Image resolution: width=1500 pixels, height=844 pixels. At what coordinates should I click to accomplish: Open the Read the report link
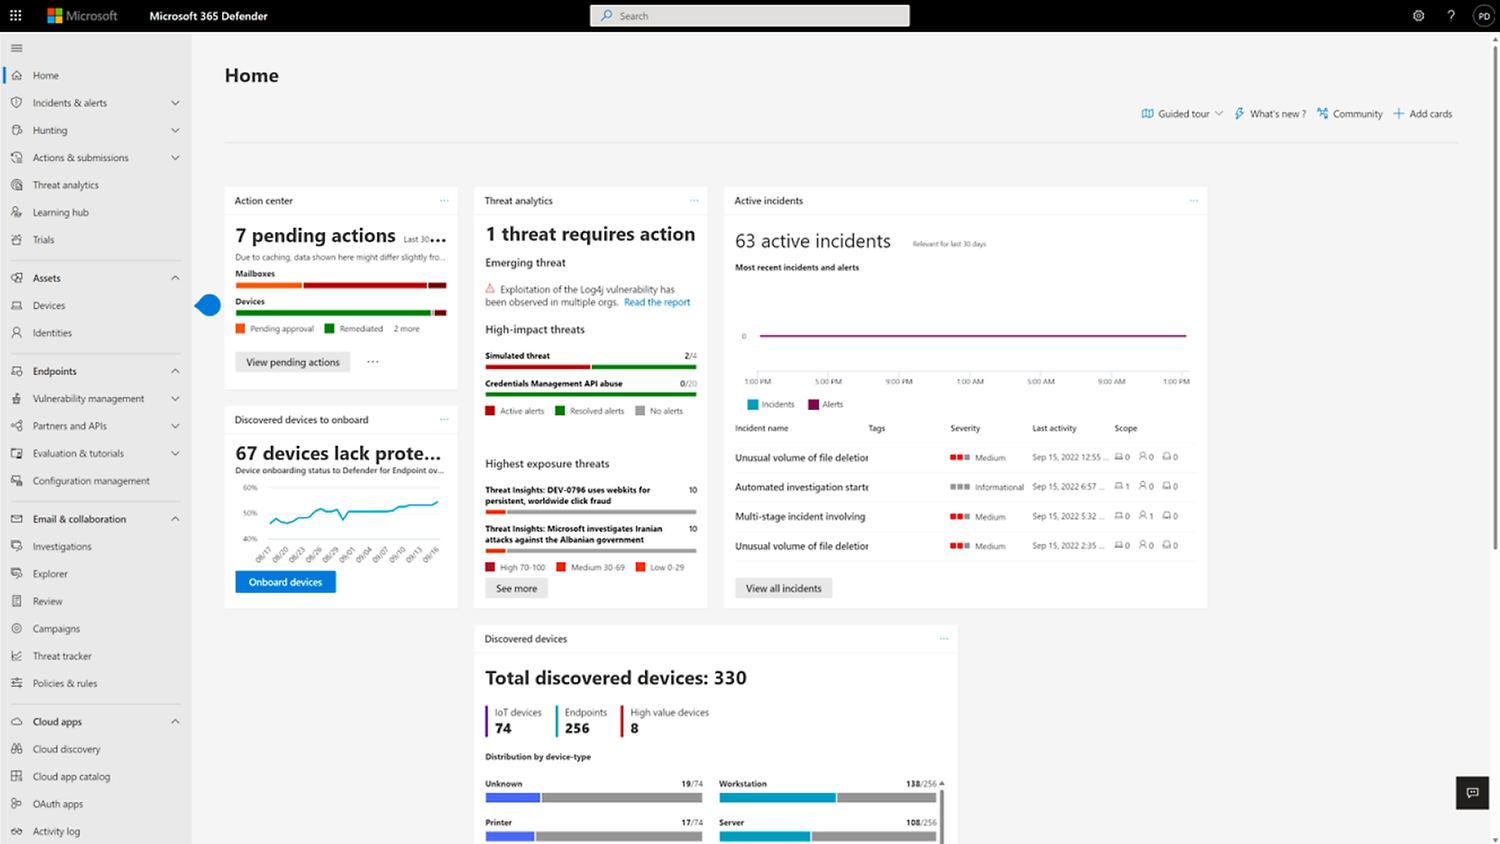[657, 302]
